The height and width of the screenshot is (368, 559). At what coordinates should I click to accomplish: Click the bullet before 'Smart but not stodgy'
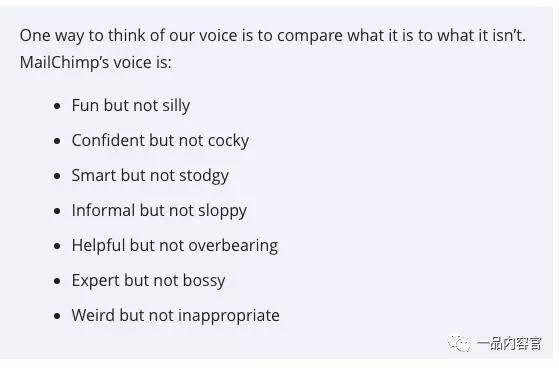(x=57, y=176)
